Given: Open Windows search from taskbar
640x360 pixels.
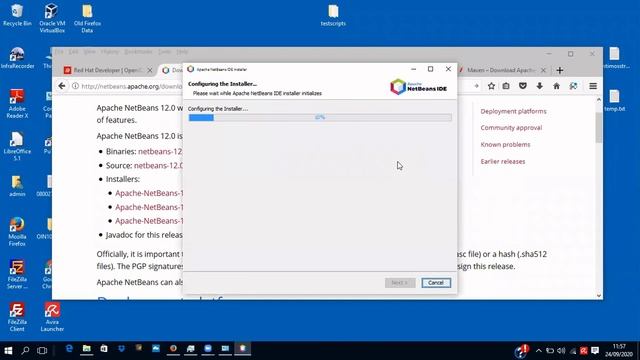Looking at the screenshot, I should [x=25, y=350].
